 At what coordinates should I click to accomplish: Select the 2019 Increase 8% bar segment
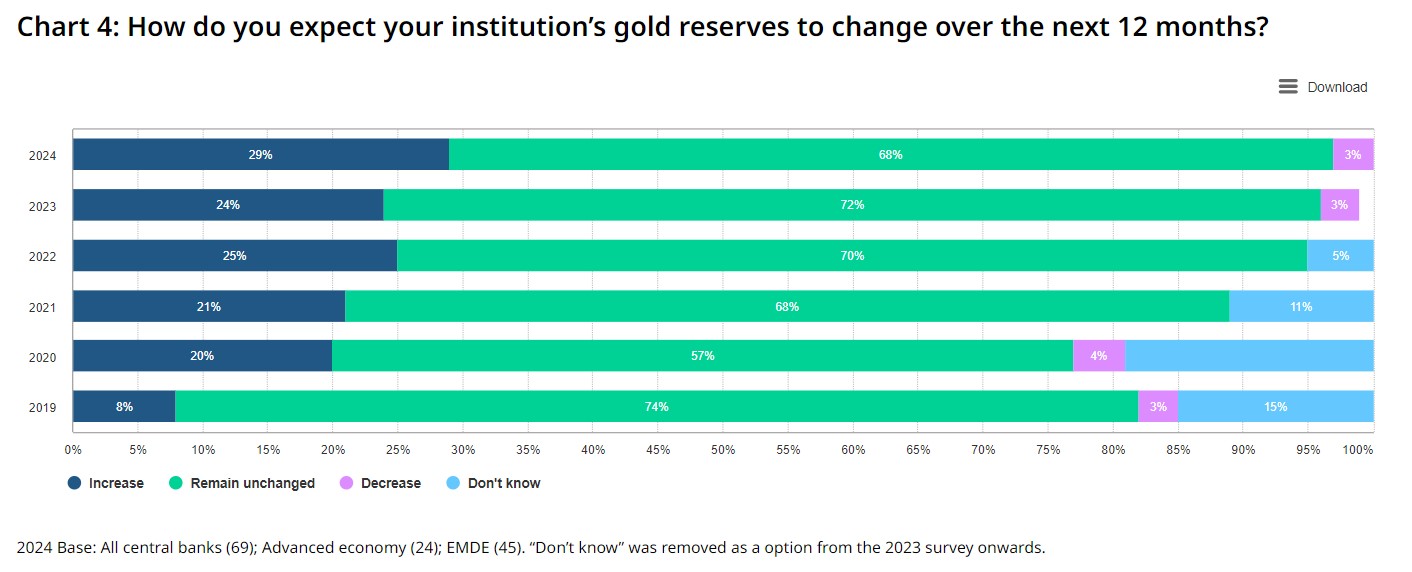click(x=124, y=407)
